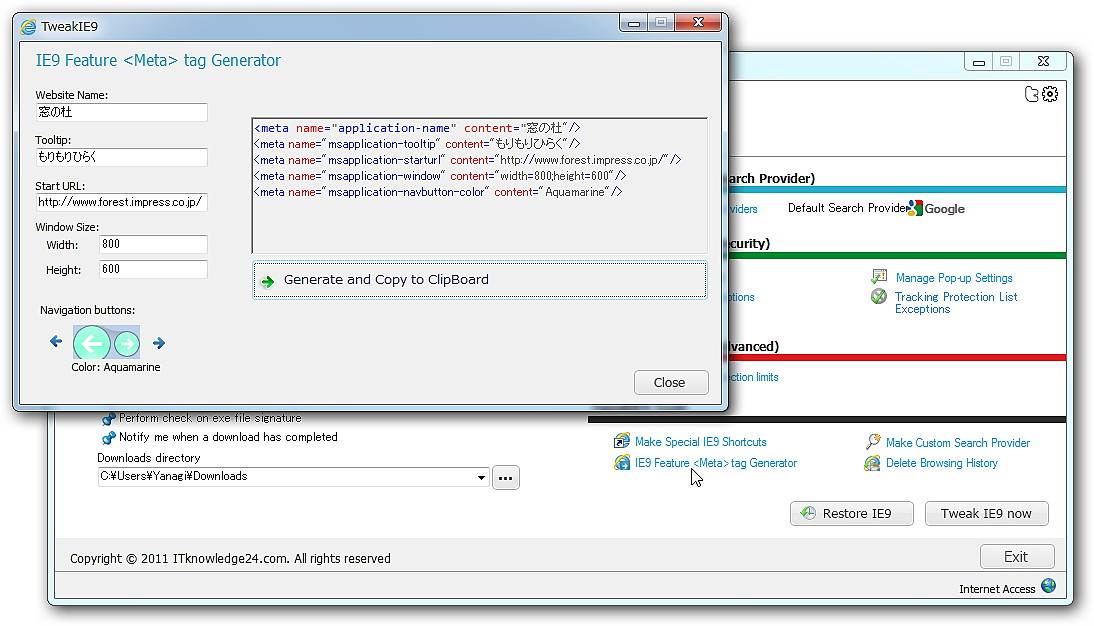Click the IE9 Feature Meta tag Generator icon

622,462
